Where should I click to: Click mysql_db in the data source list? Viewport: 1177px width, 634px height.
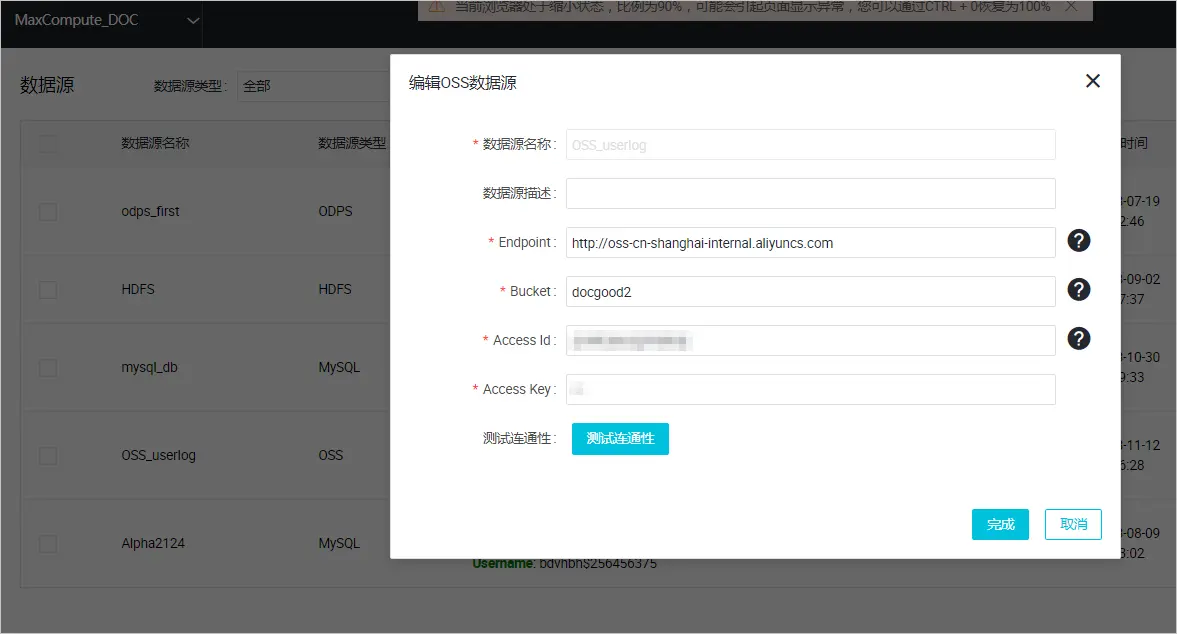click(149, 368)
